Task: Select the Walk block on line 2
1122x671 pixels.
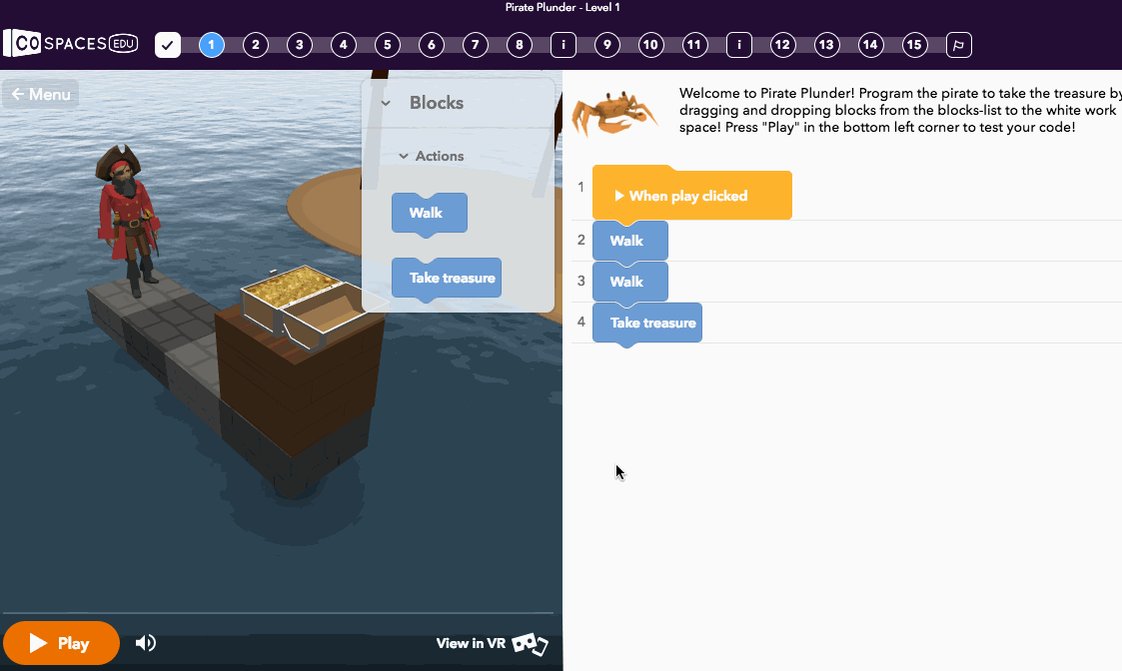Action: coord(630,241)
